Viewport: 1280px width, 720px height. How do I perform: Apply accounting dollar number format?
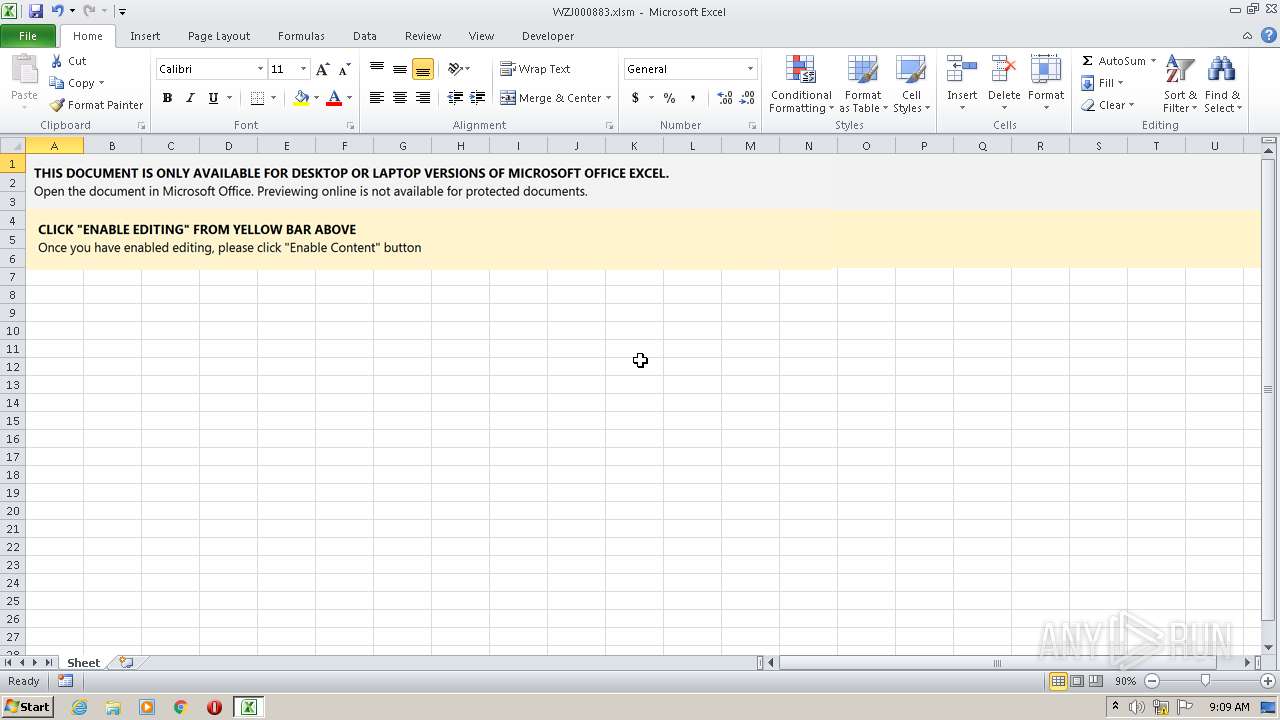click(635, 98)
